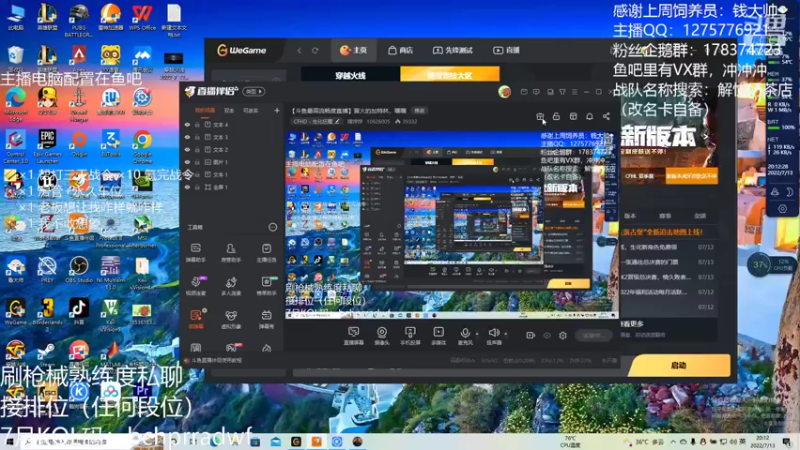Click WeGame refresh button

(315, 50)
